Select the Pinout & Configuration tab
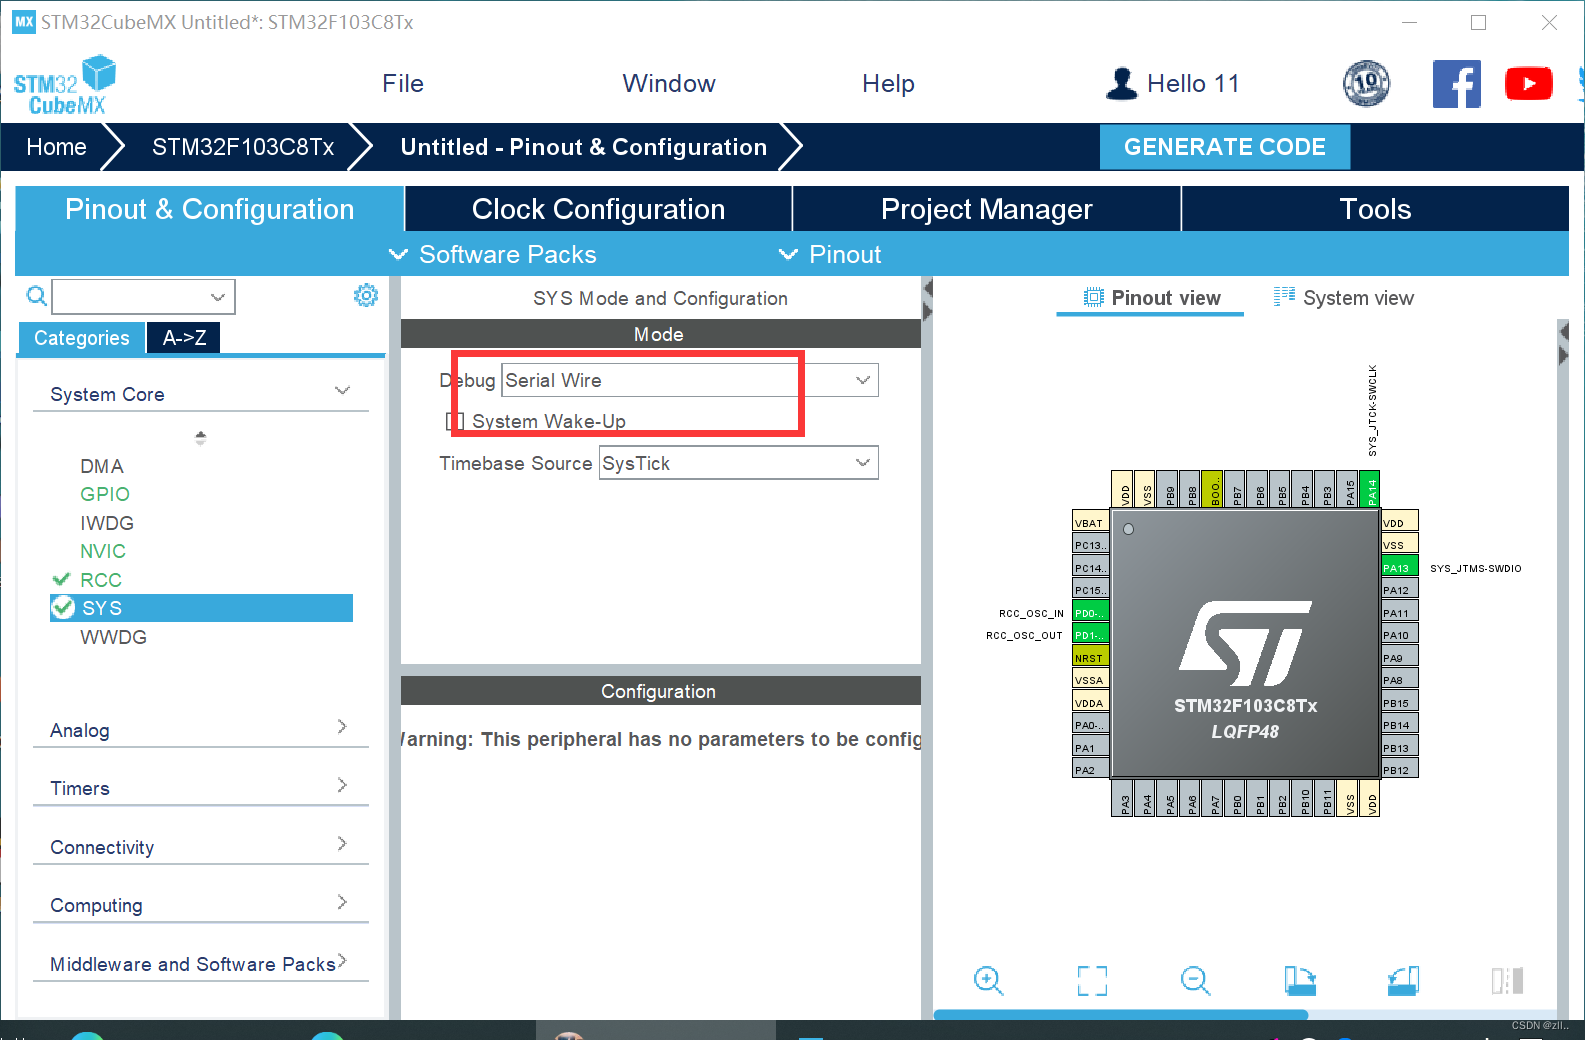This screenshot has height=1040, width=1585. coord(209,209)
